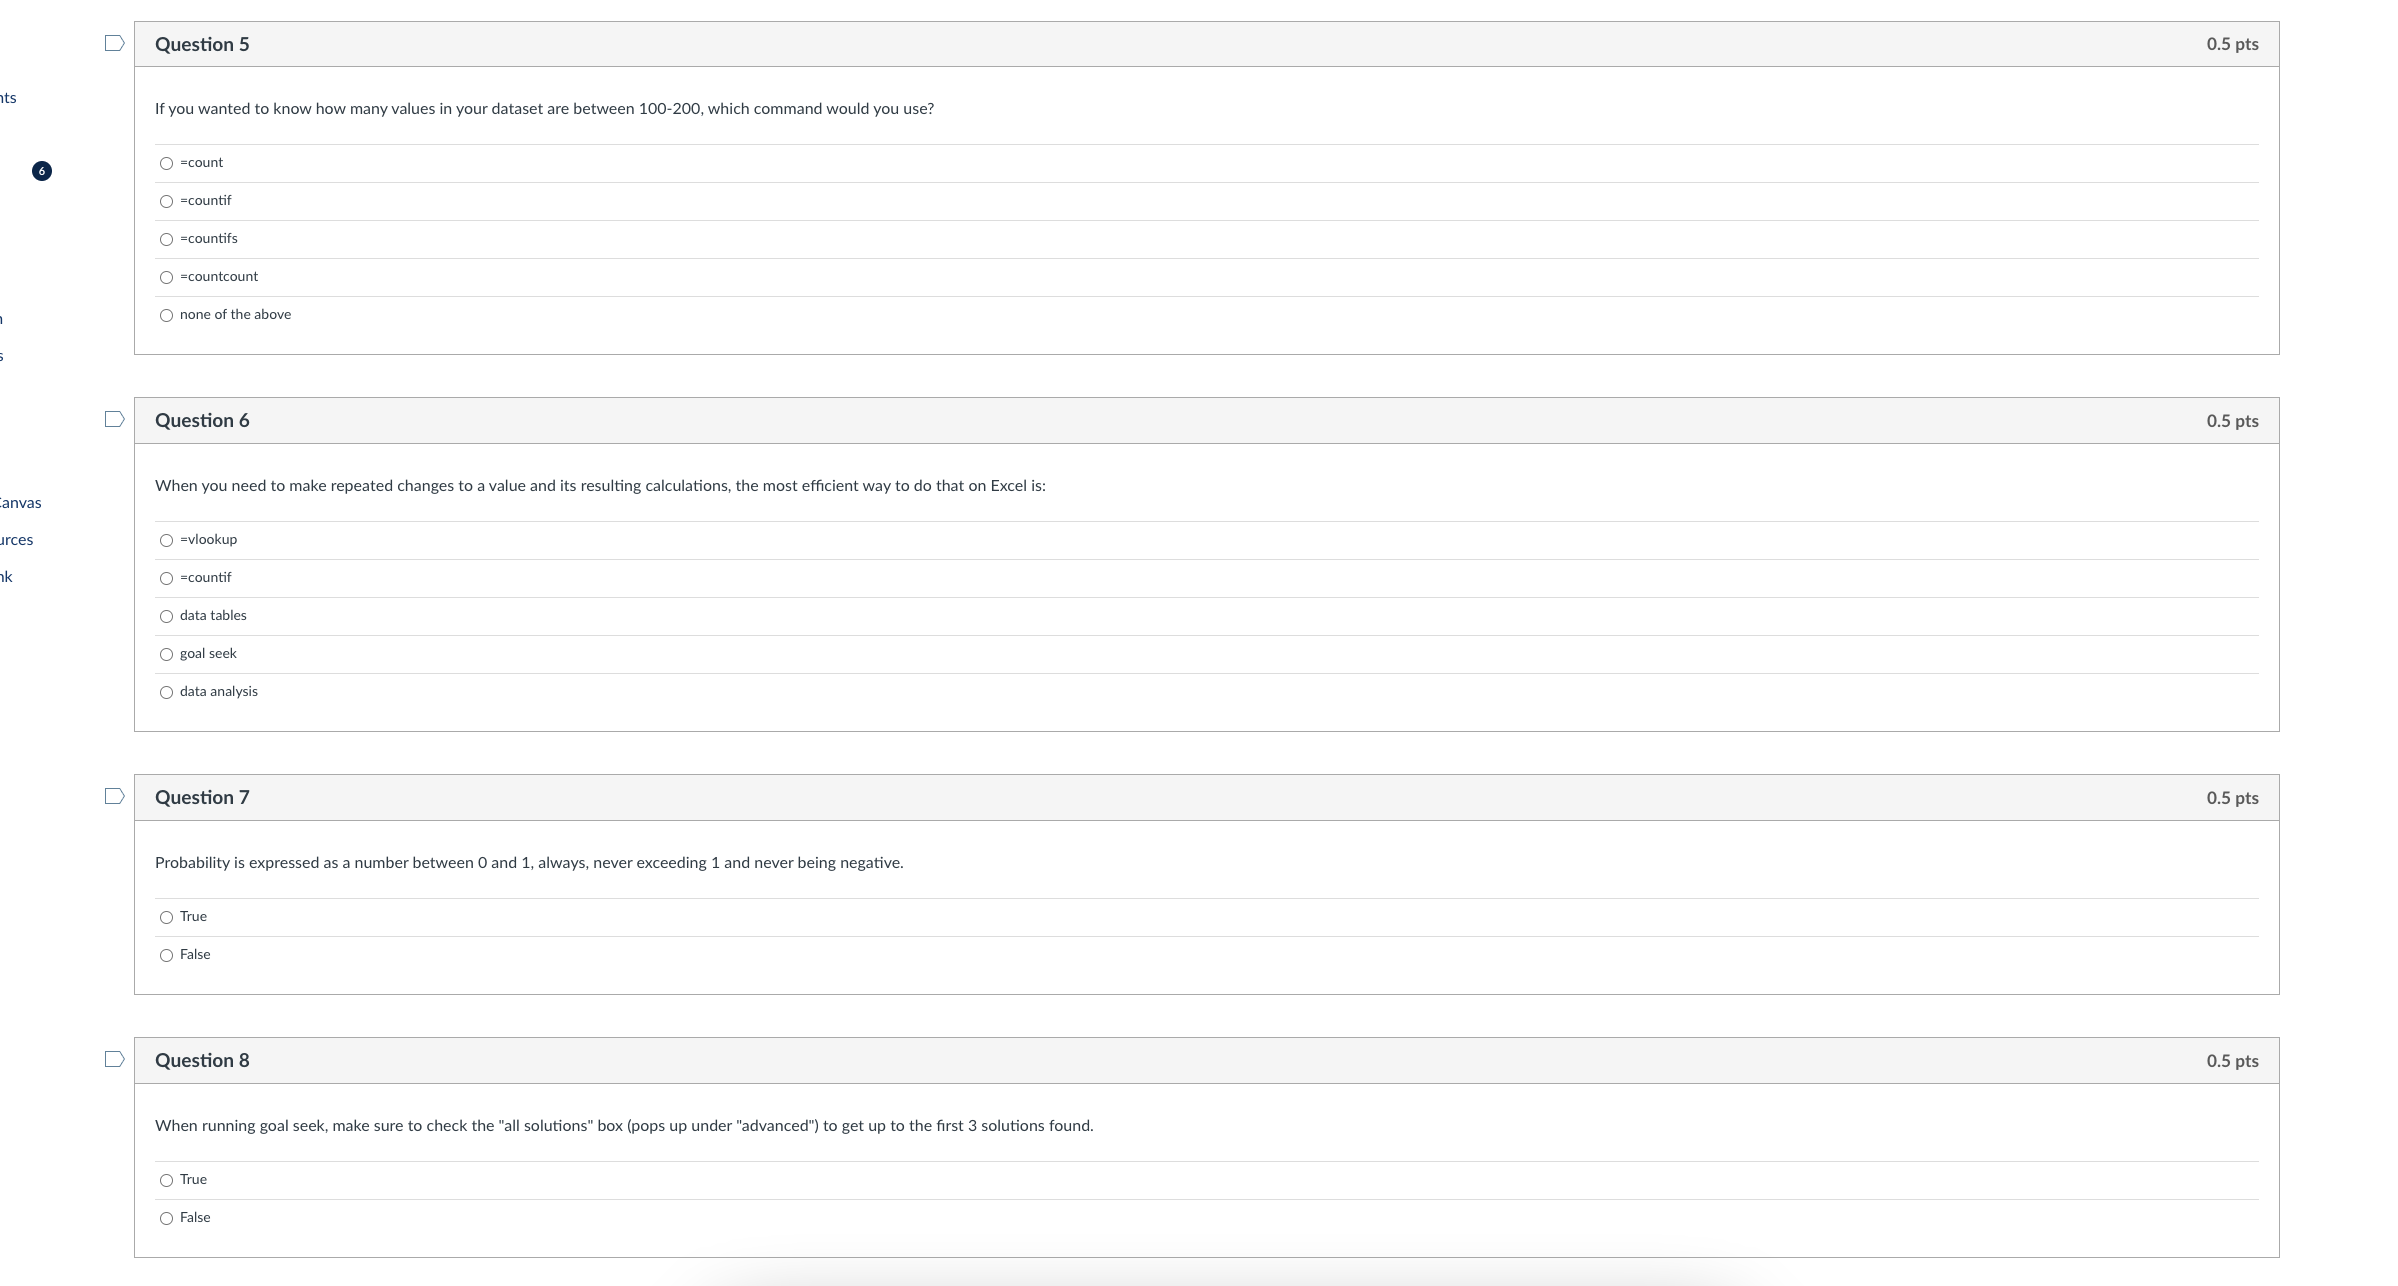2398x1286 pixels.
Task: Click the 0.5 pts label of Question 7
Action: click(2232, 798)
